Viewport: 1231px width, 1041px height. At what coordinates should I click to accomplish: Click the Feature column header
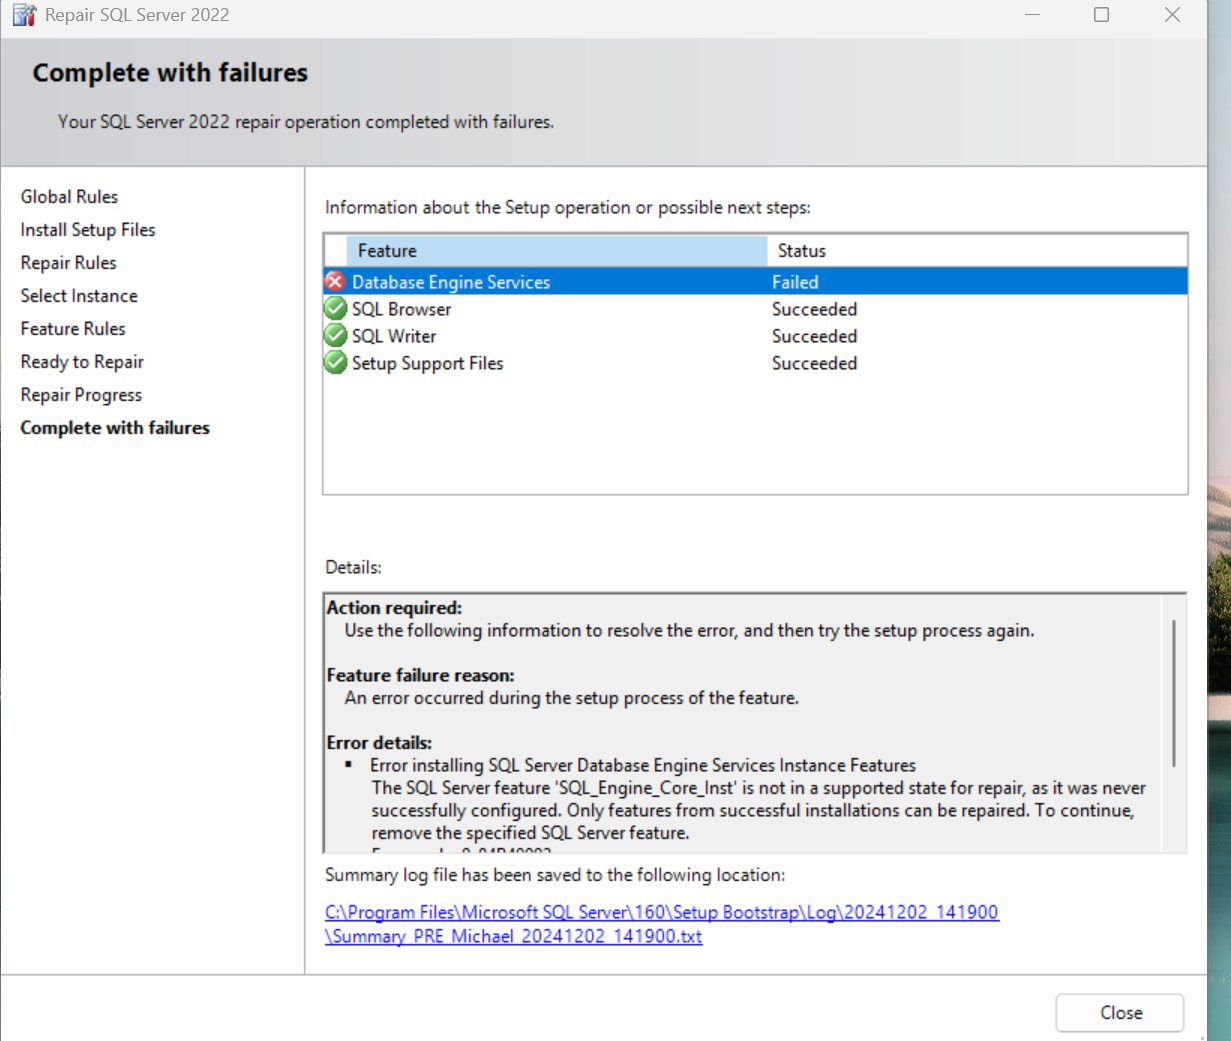pyautogui.click(x=555, y=251)
